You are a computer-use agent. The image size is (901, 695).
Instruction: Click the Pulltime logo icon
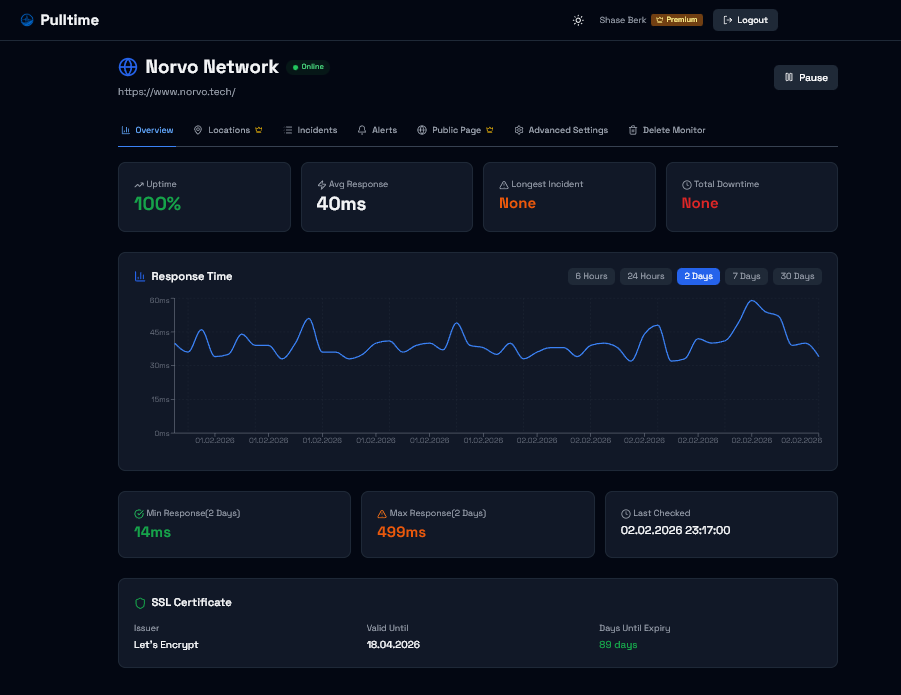[x=27, y=20]
